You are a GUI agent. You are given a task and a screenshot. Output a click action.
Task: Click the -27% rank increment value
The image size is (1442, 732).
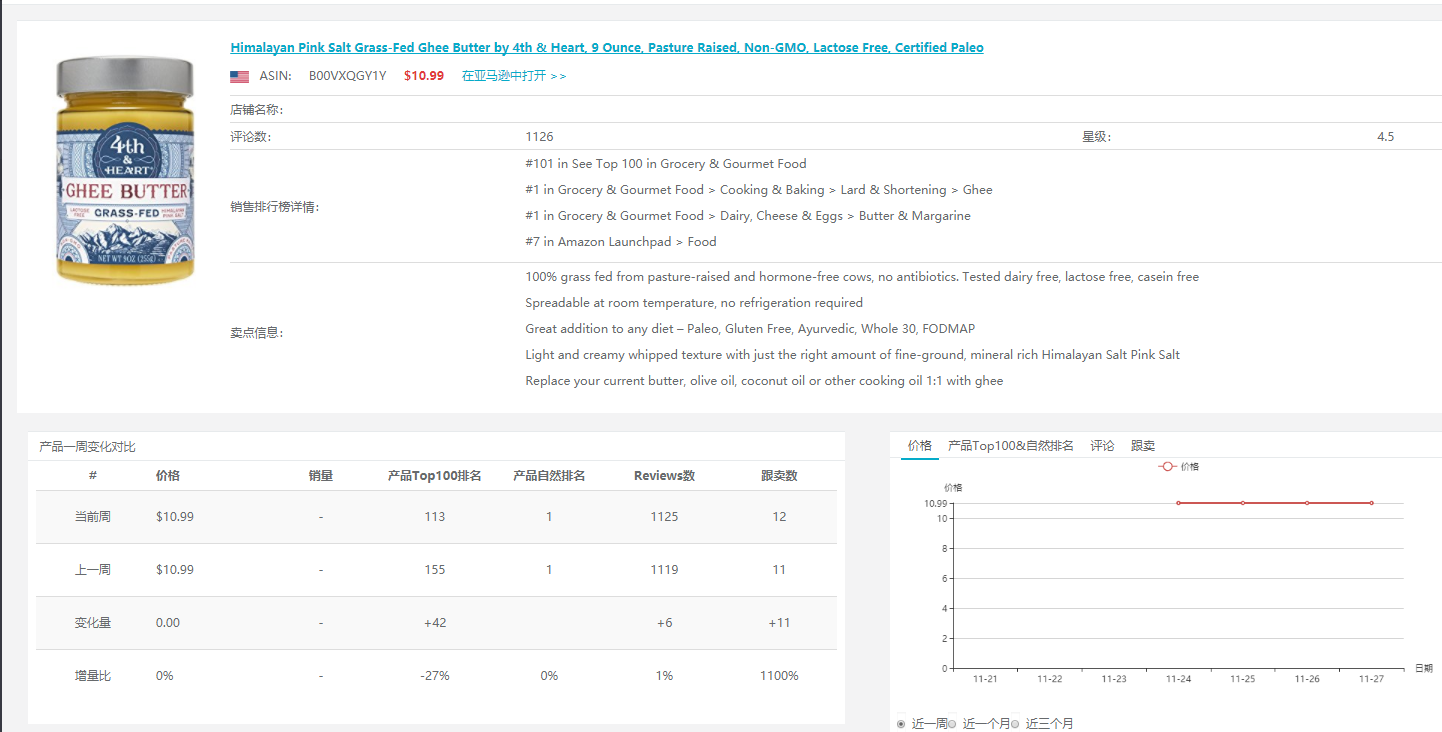click(435, 676)
